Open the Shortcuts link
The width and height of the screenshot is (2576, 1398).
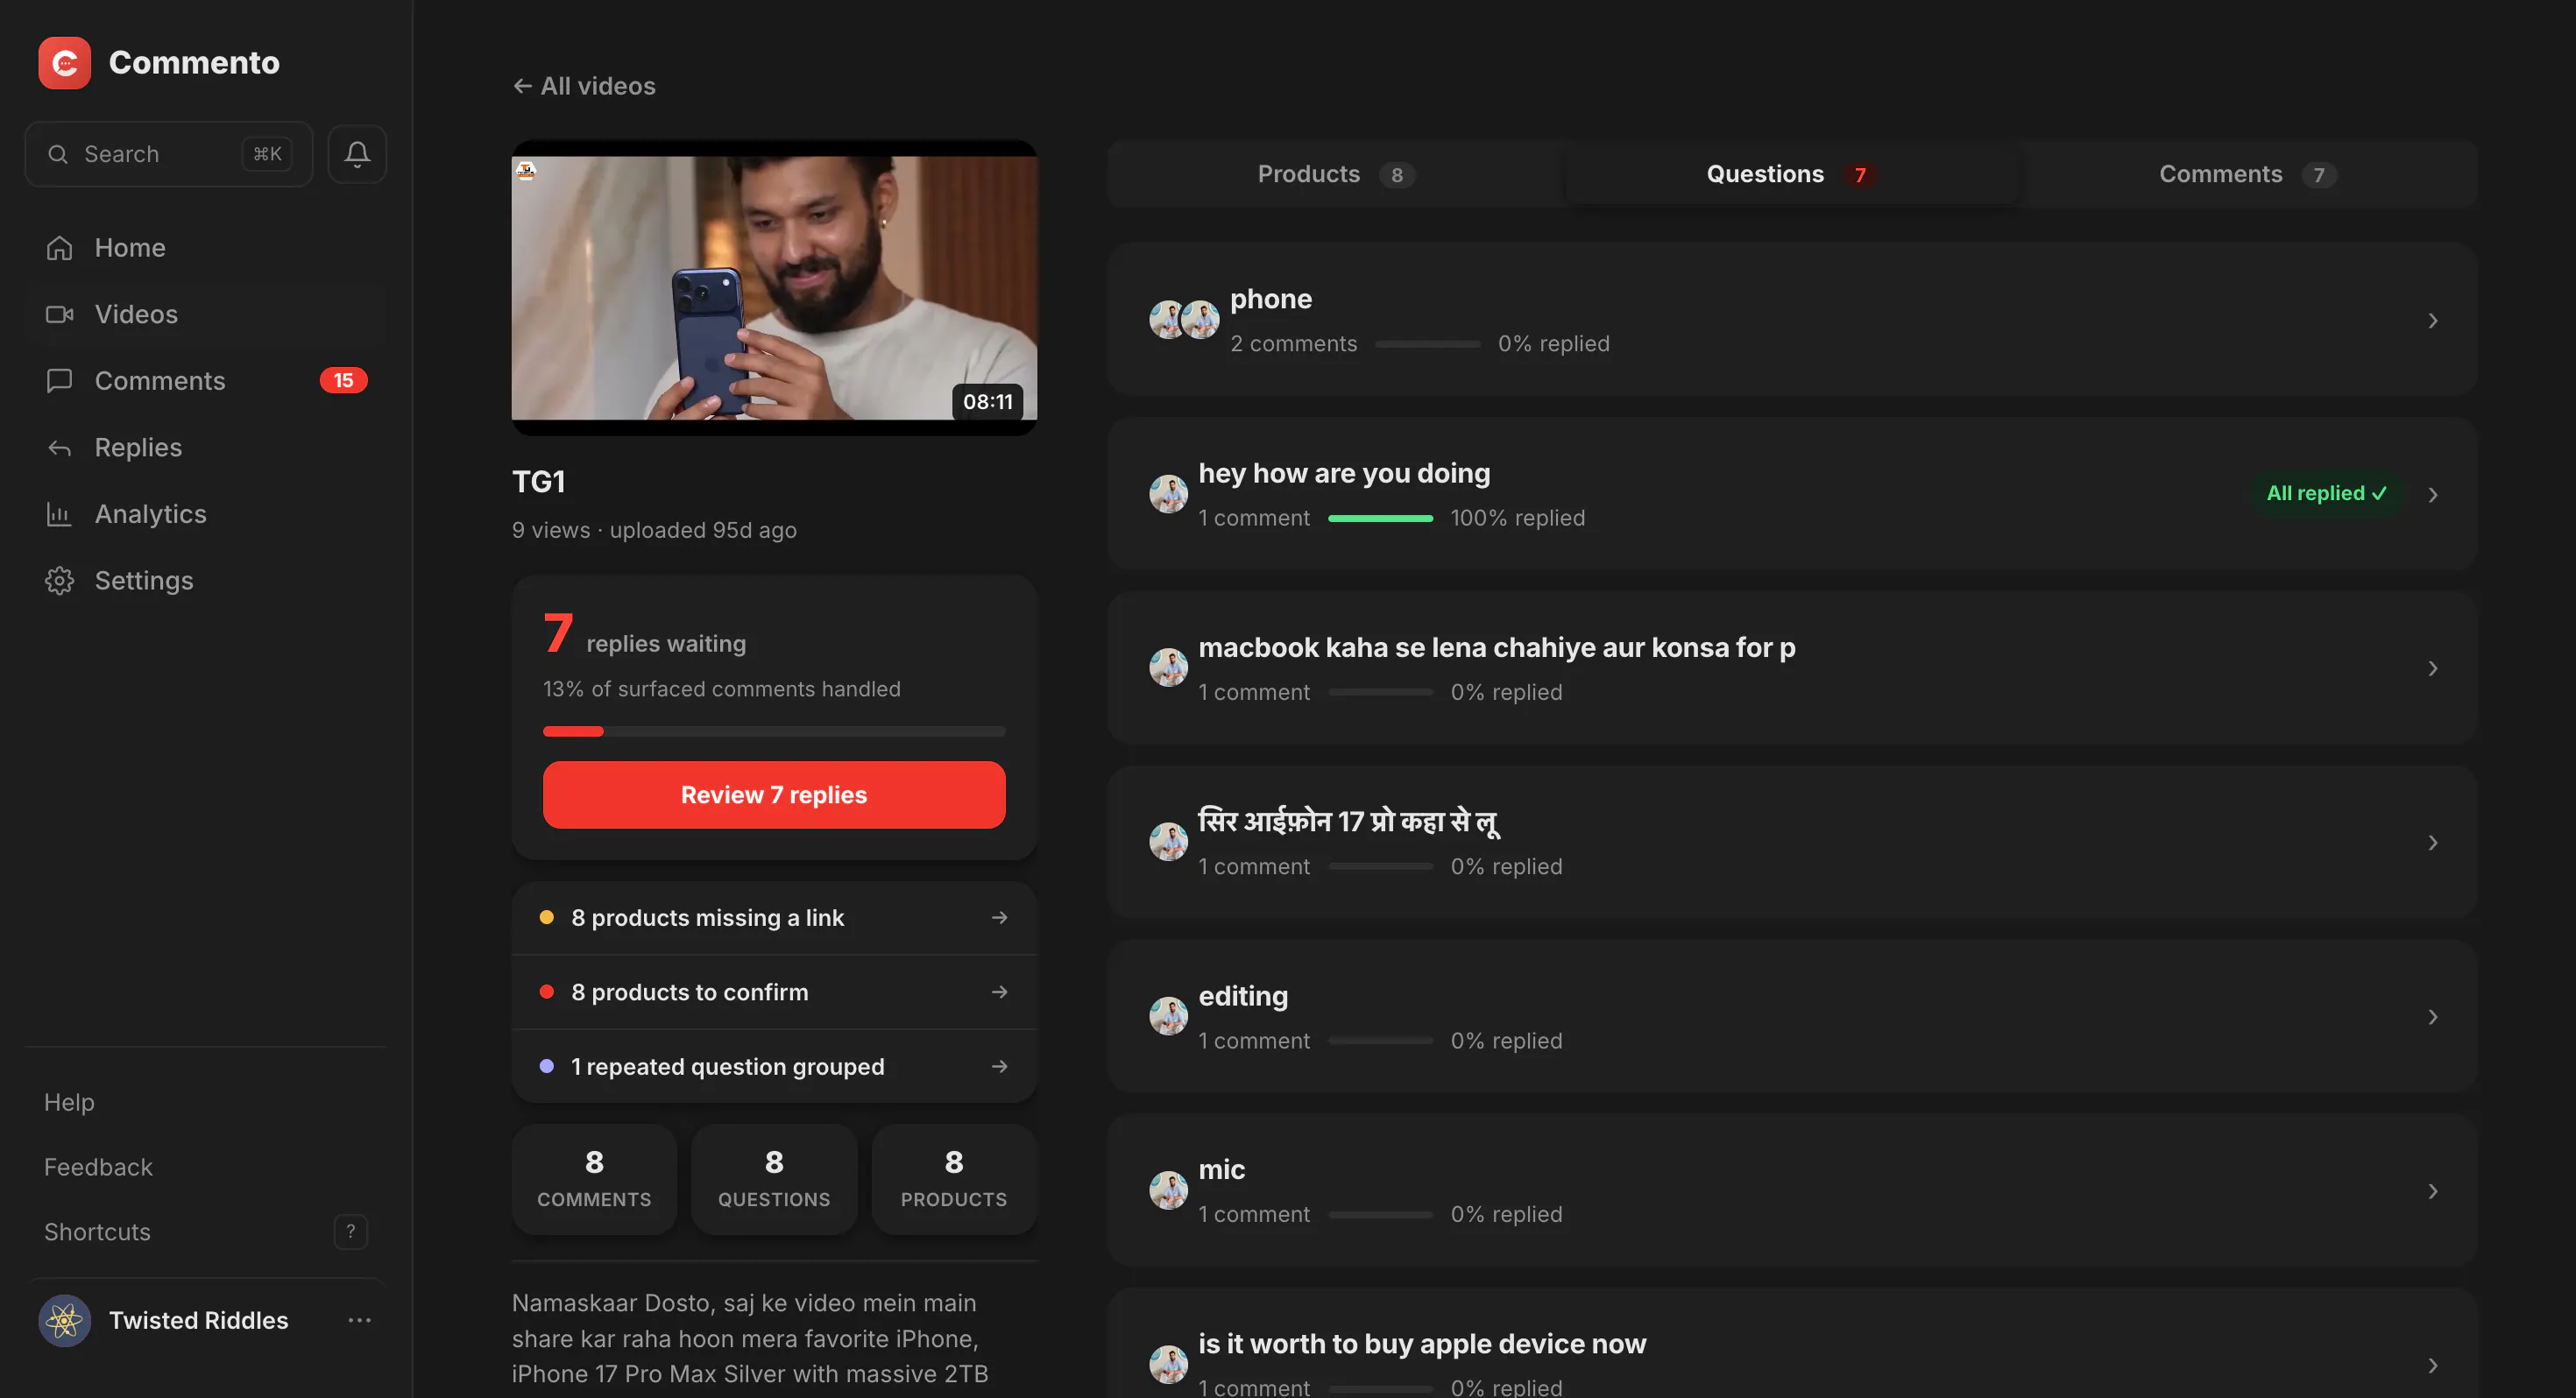point(206,1232)
